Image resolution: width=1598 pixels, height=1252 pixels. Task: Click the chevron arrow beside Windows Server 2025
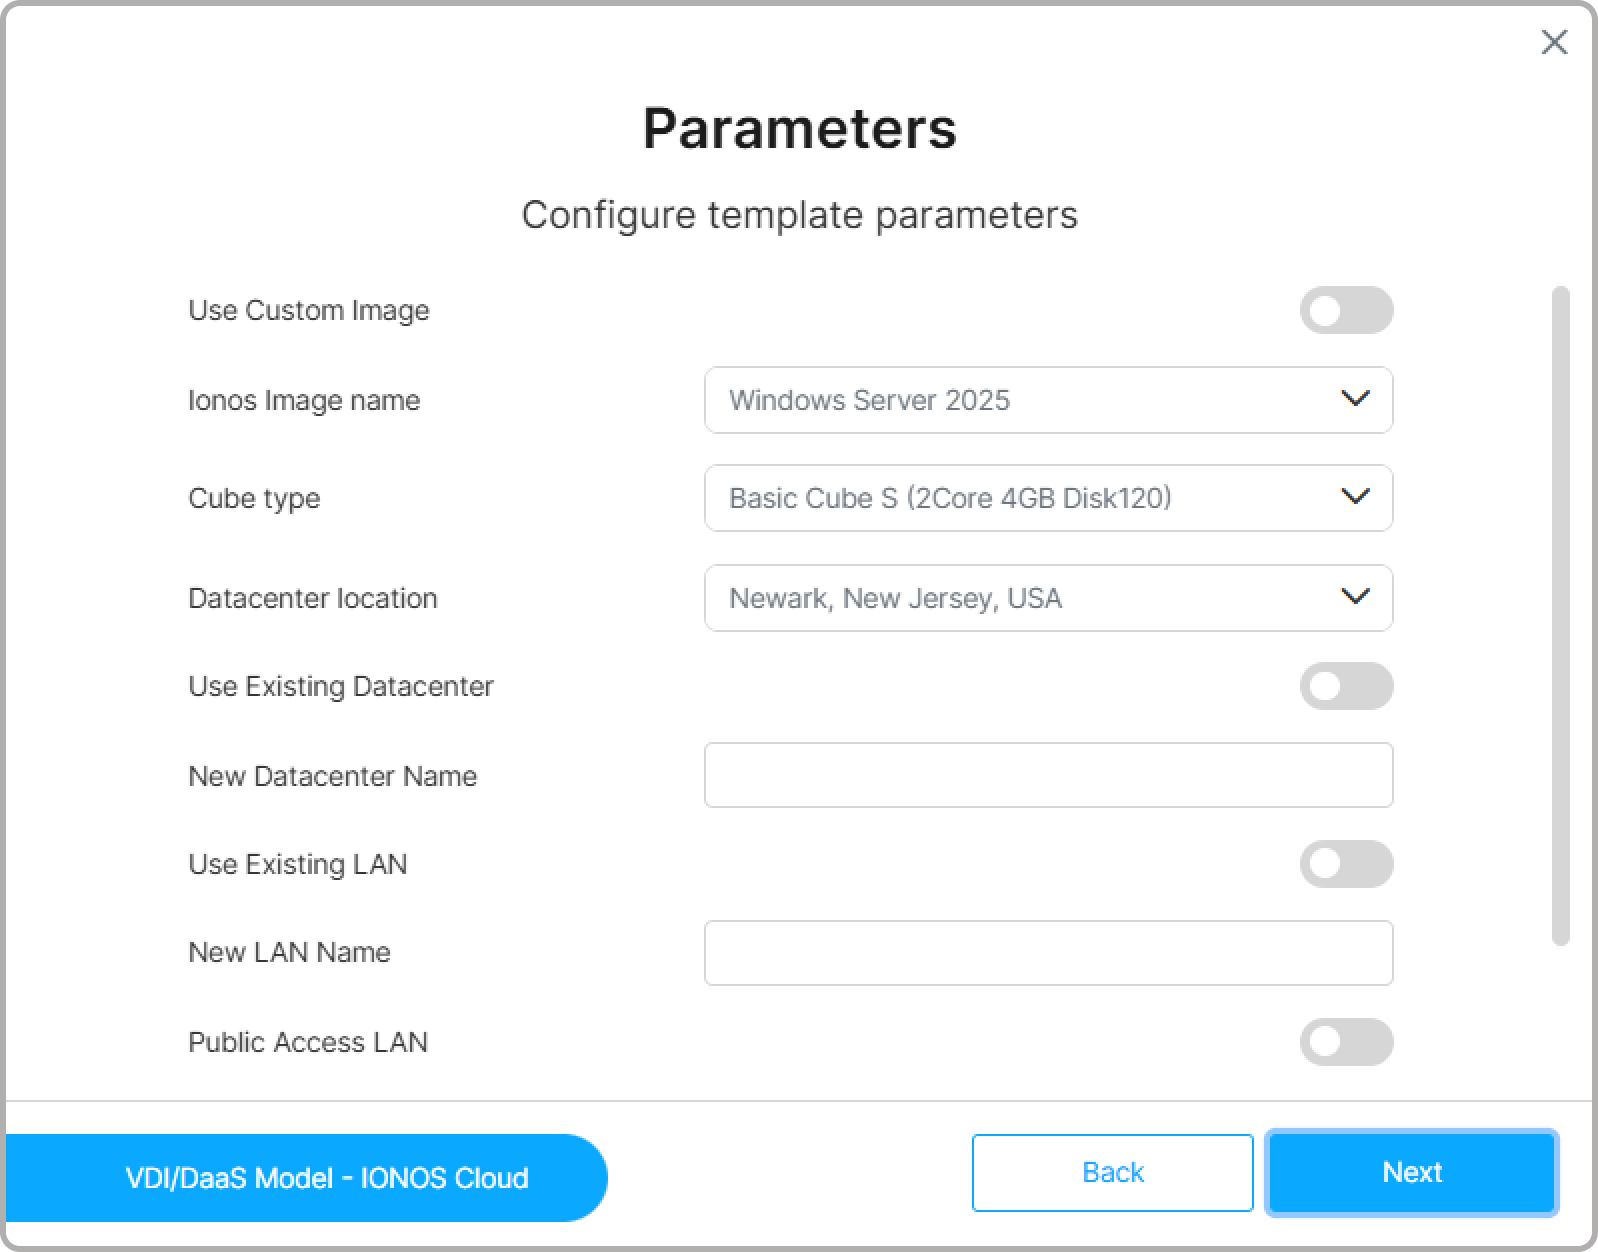click(x=1354, y=399)
